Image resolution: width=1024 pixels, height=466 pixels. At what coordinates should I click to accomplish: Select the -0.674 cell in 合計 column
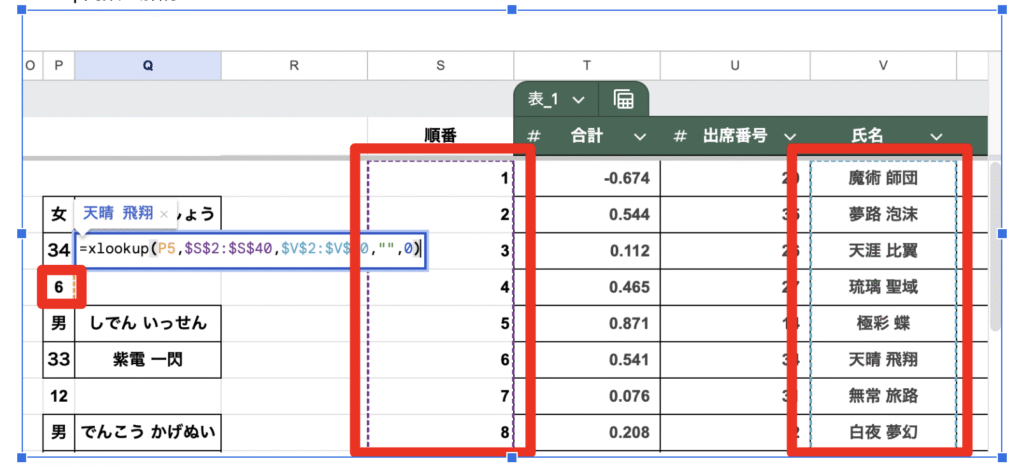pos(587,178)
